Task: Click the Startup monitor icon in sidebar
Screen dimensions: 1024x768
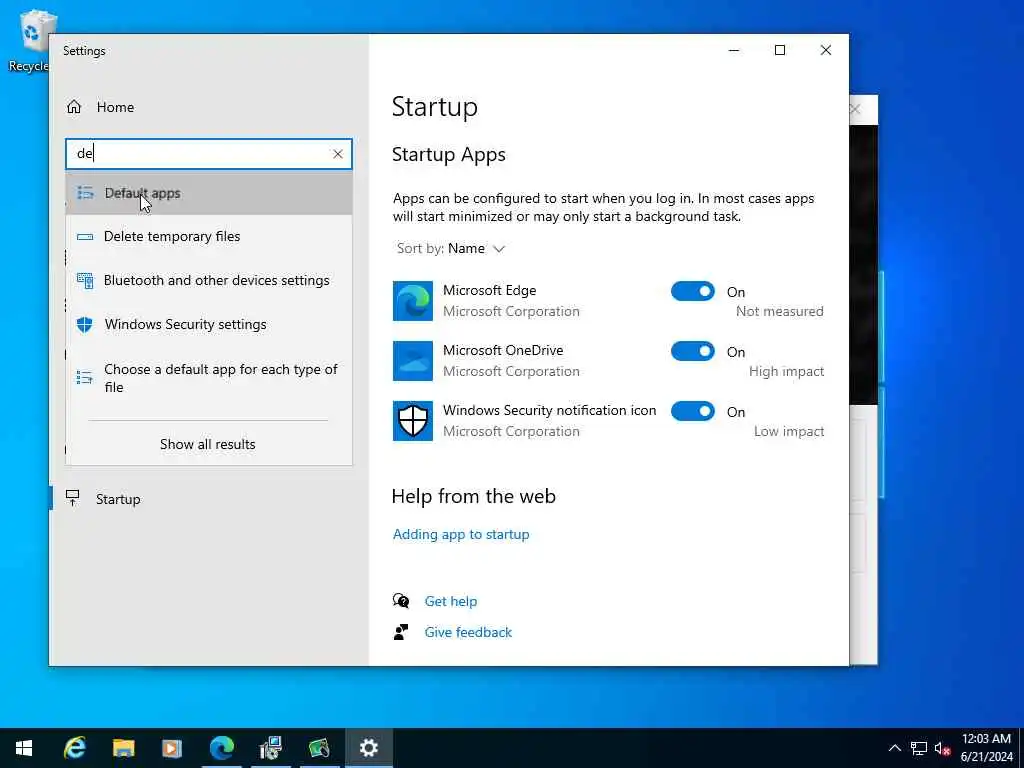Action: tap(72, 498)
